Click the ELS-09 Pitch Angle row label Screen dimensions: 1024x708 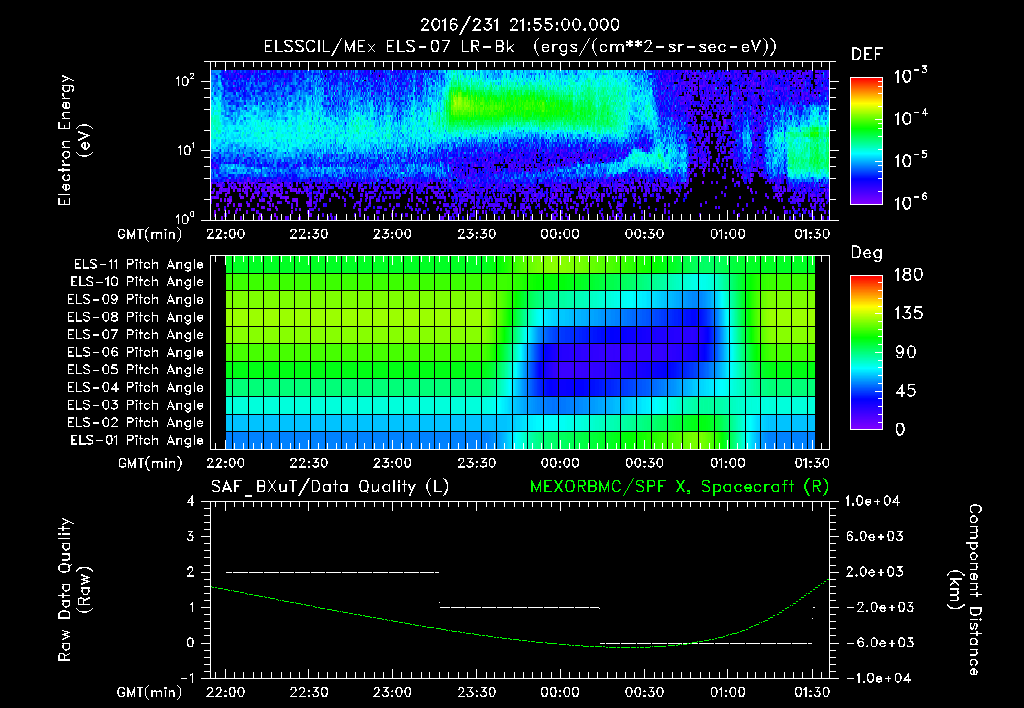click(136, 300)
